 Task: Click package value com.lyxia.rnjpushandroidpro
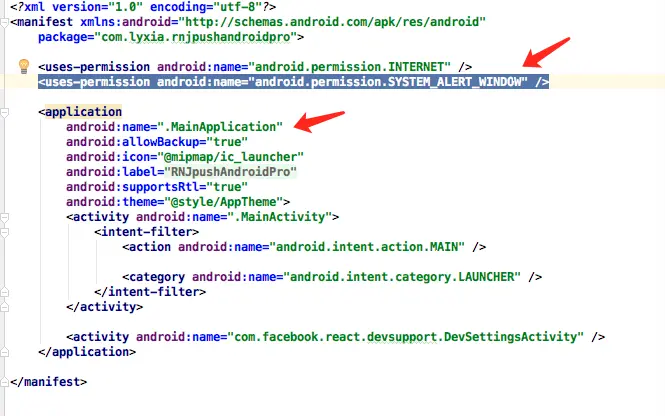pyautogui.click(x=196, y=37)
